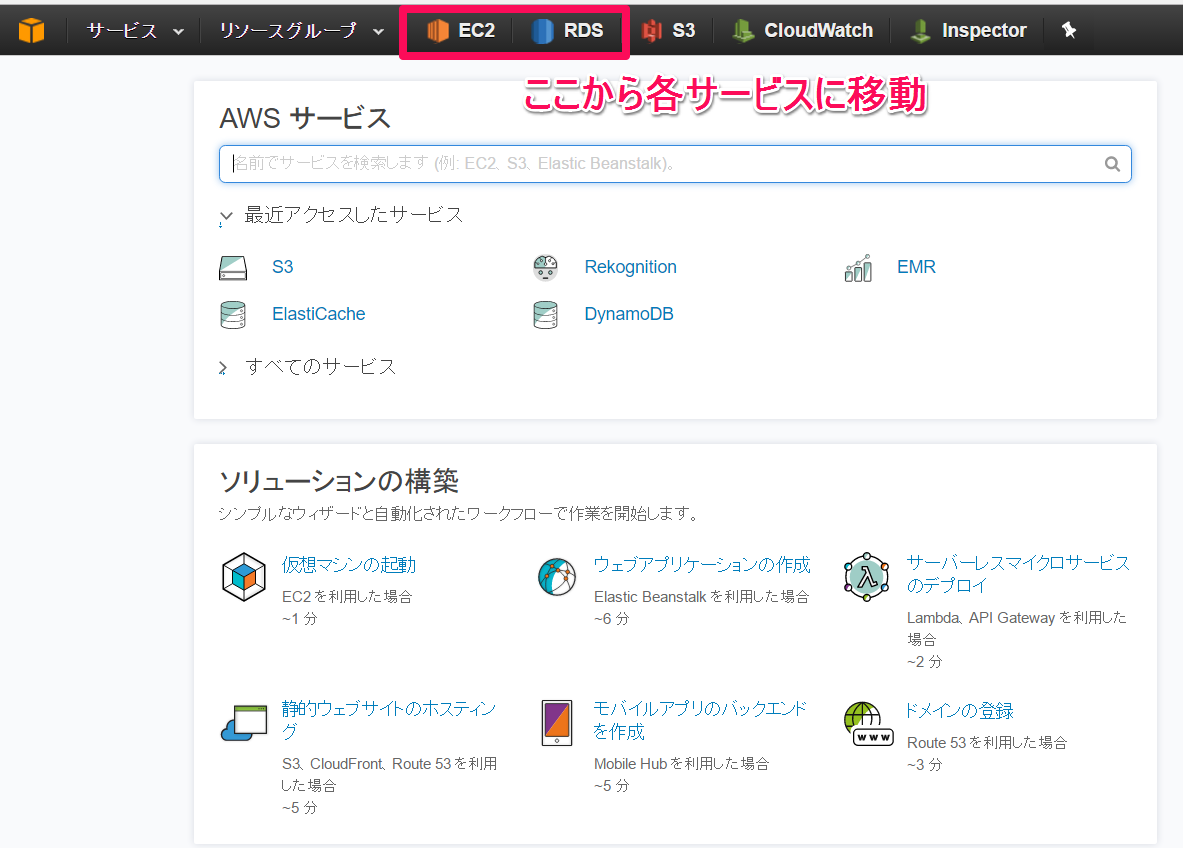Click the mobile app tablet icon

(x=557, y=723)
